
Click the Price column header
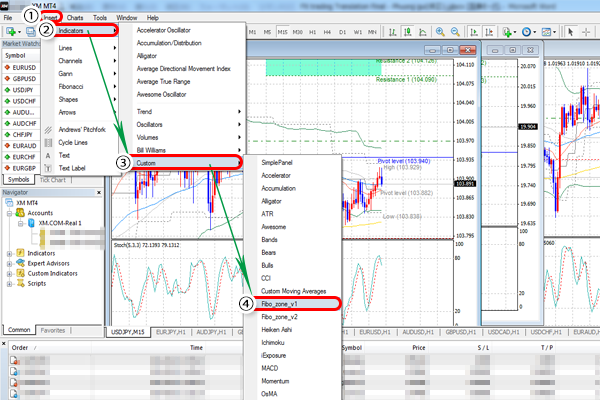pyautogui.click(x=419, y=348)
